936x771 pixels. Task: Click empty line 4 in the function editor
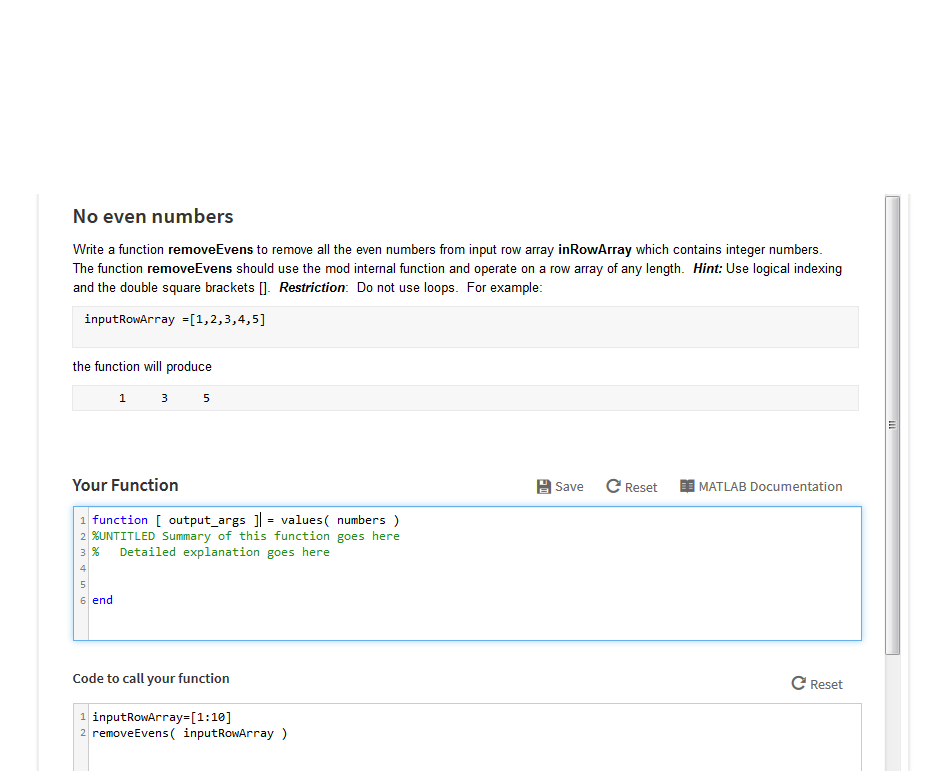point(200,567)
